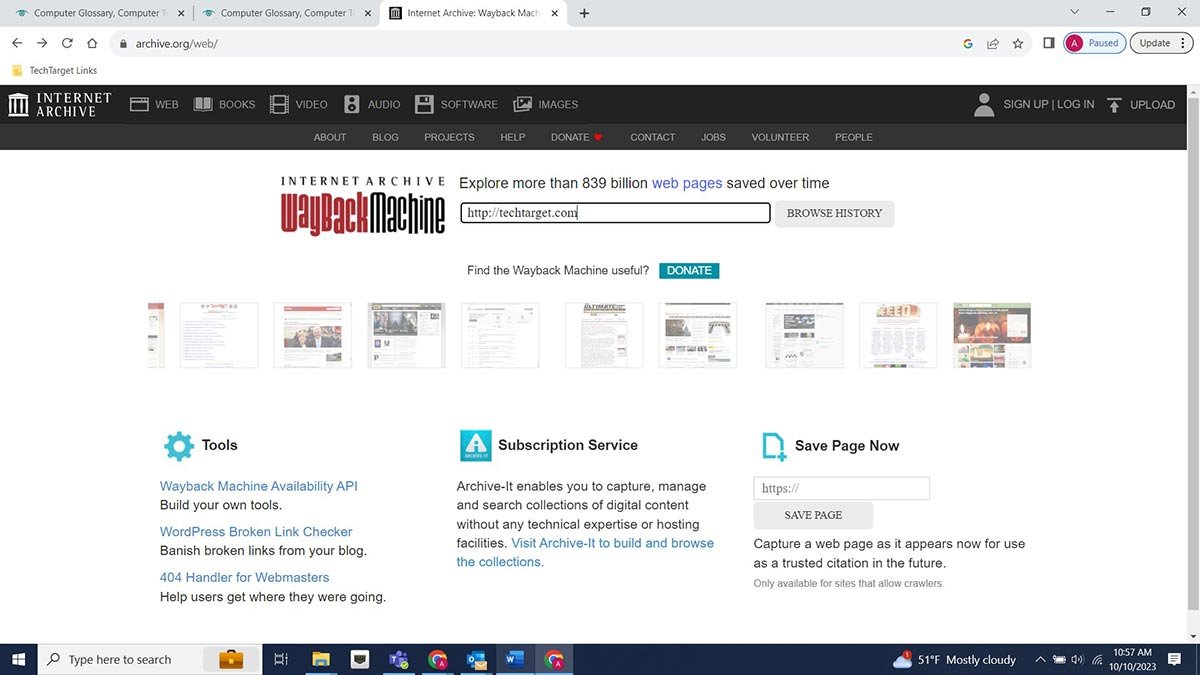
Task: Click the WordPress Broken Link Checker link
Action: pyautogui.click(x=256, y=532)
